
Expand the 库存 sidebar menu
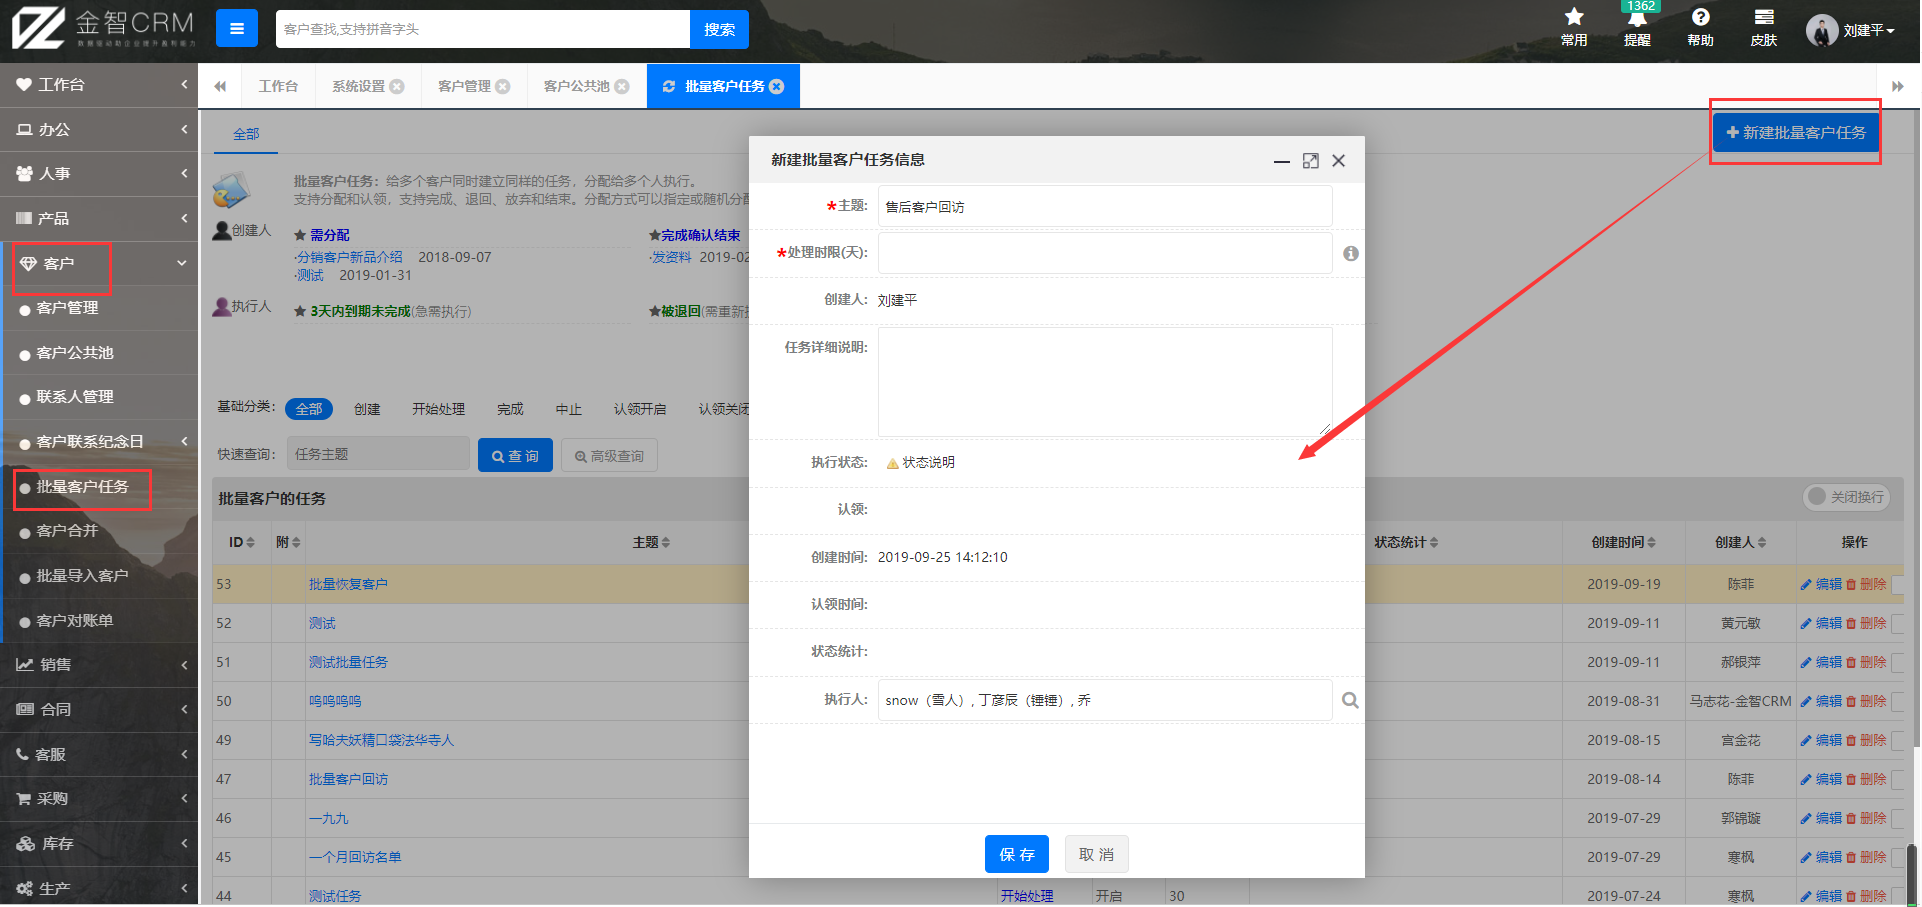coord(99,844)
